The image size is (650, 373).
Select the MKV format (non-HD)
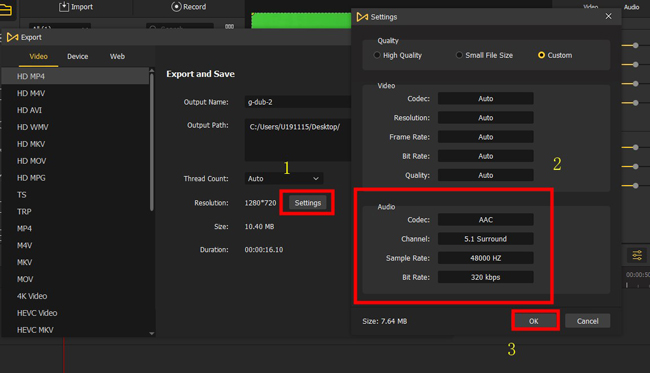(75, 262)
